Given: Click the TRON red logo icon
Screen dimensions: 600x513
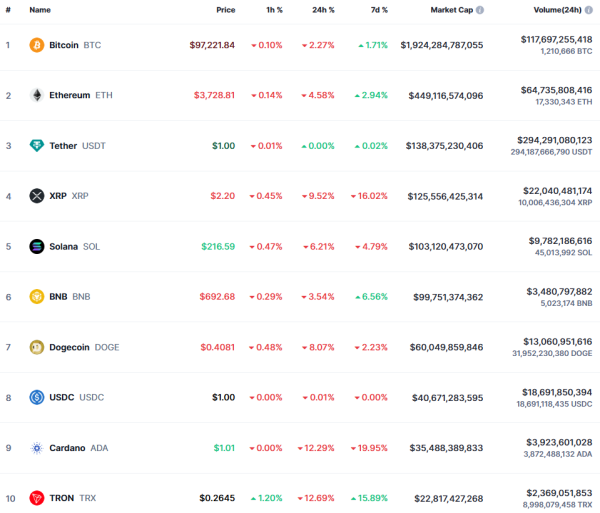Looking at the screenshot, I should [x=37, y=498].
